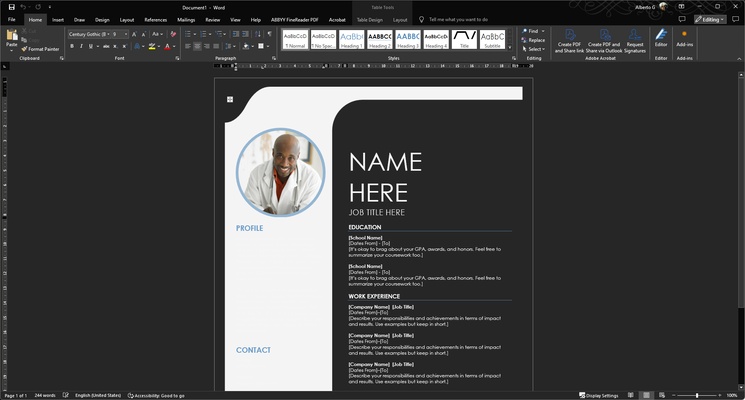Viewport: 745px width, 400px height.
Task: Open the font color red A swatch
Action: pyautogui.click(x=167, y=47)
